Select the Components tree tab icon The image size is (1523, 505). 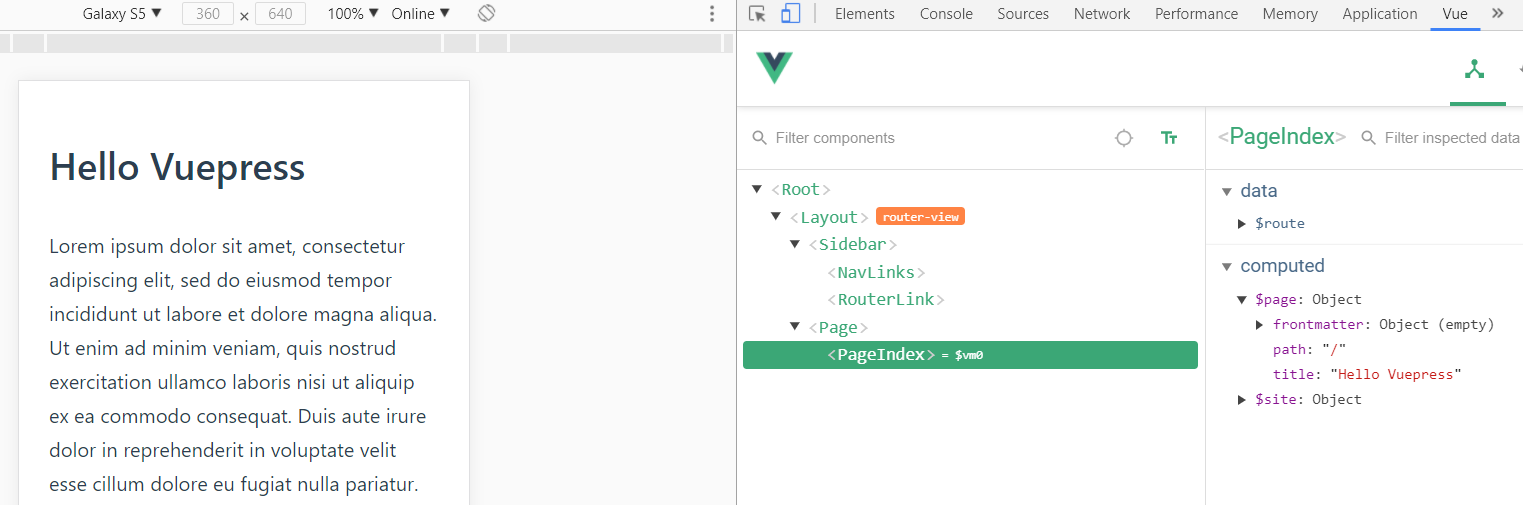[x=1474, y=69]
